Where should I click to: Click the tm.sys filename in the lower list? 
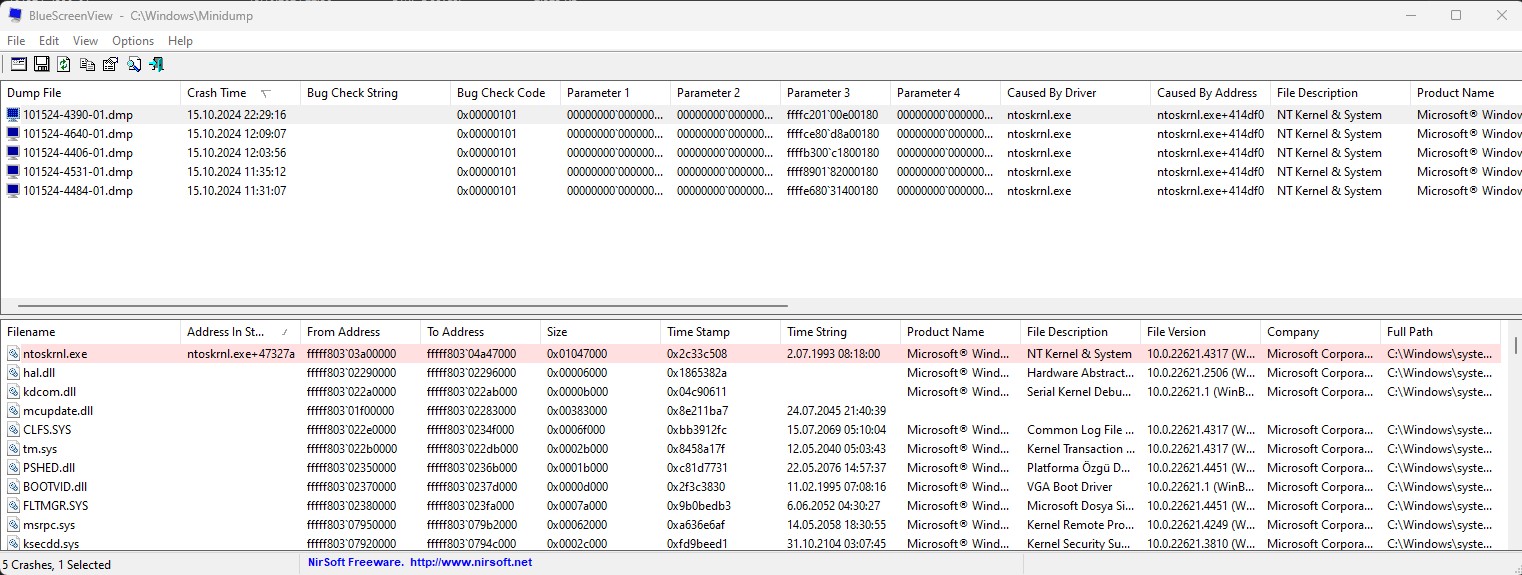(40, 449)
